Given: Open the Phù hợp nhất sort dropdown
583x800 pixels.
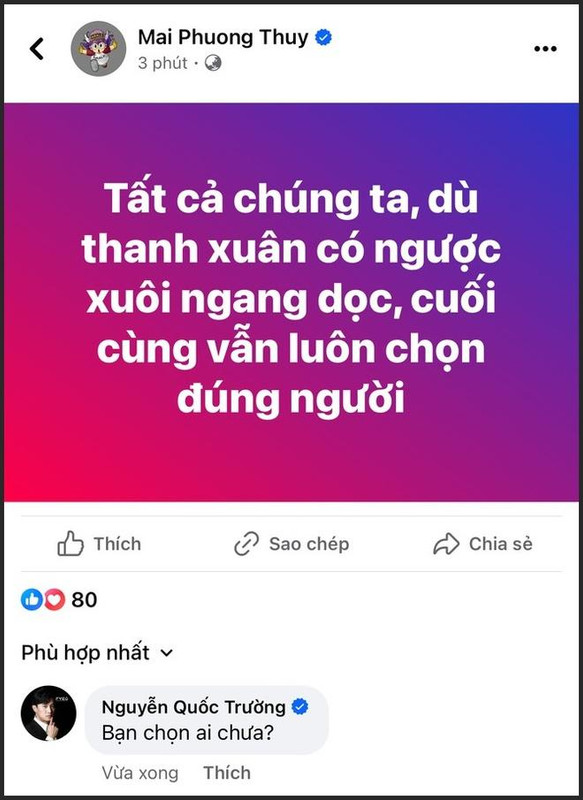Looking at the screenshot, I should point(97,653).
